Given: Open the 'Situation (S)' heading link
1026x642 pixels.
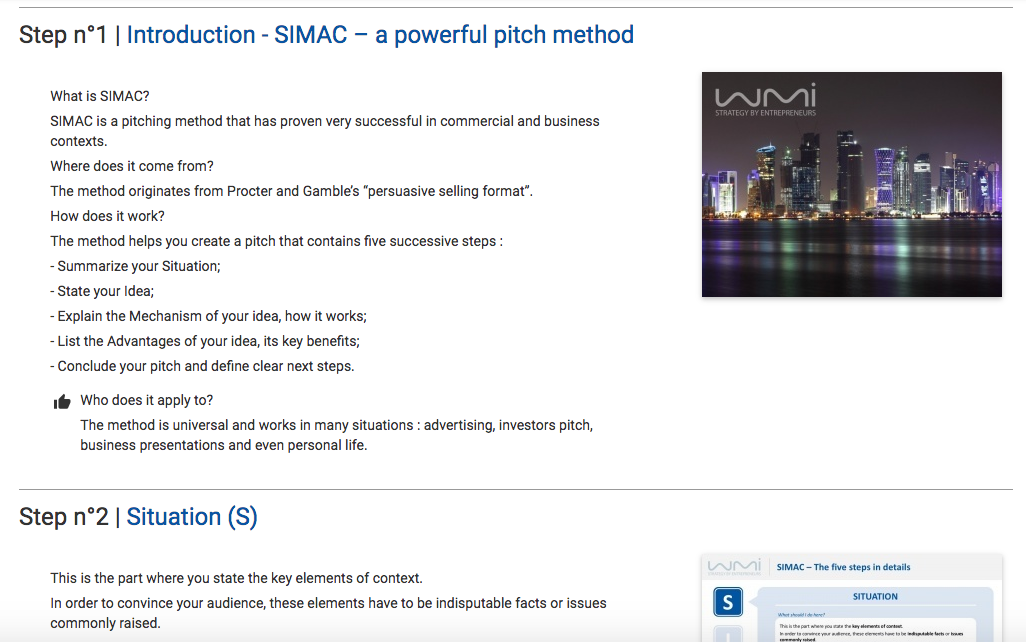Looking at the screenshot, I should 192,517.
